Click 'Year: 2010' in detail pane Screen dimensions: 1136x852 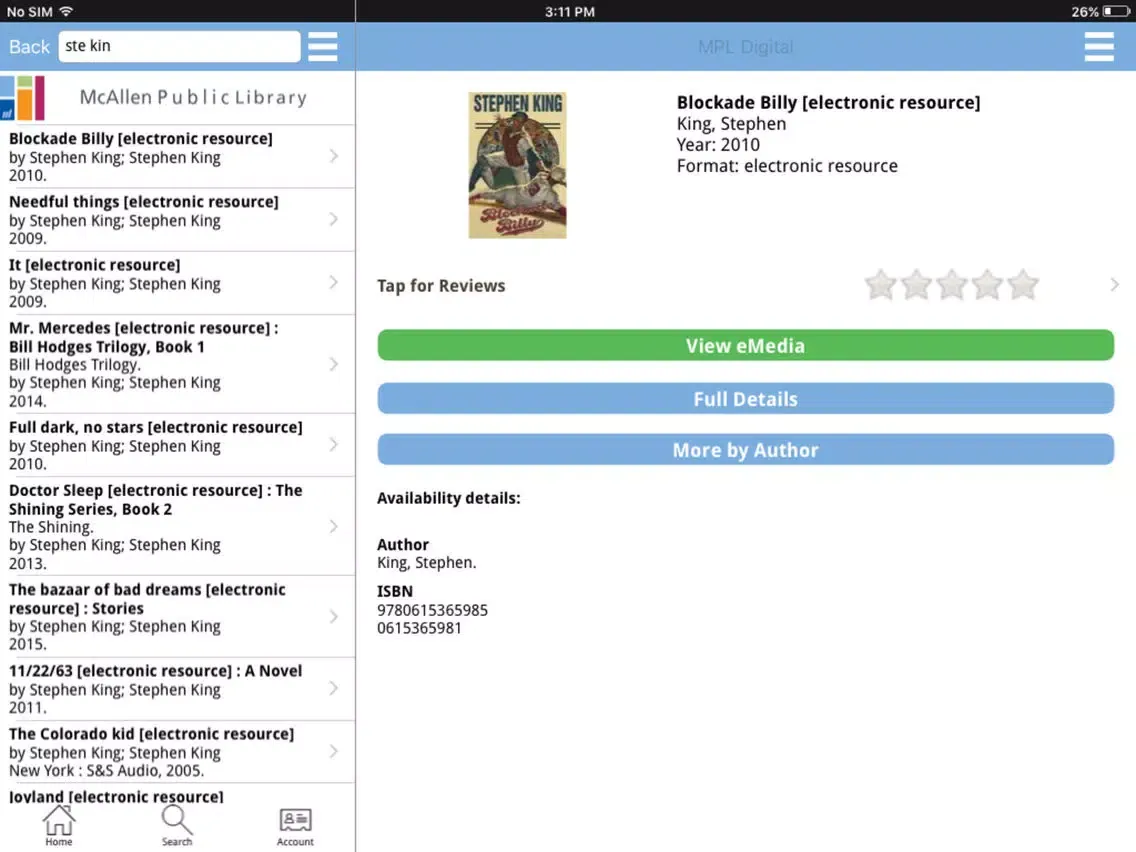[x=718, y=145]
